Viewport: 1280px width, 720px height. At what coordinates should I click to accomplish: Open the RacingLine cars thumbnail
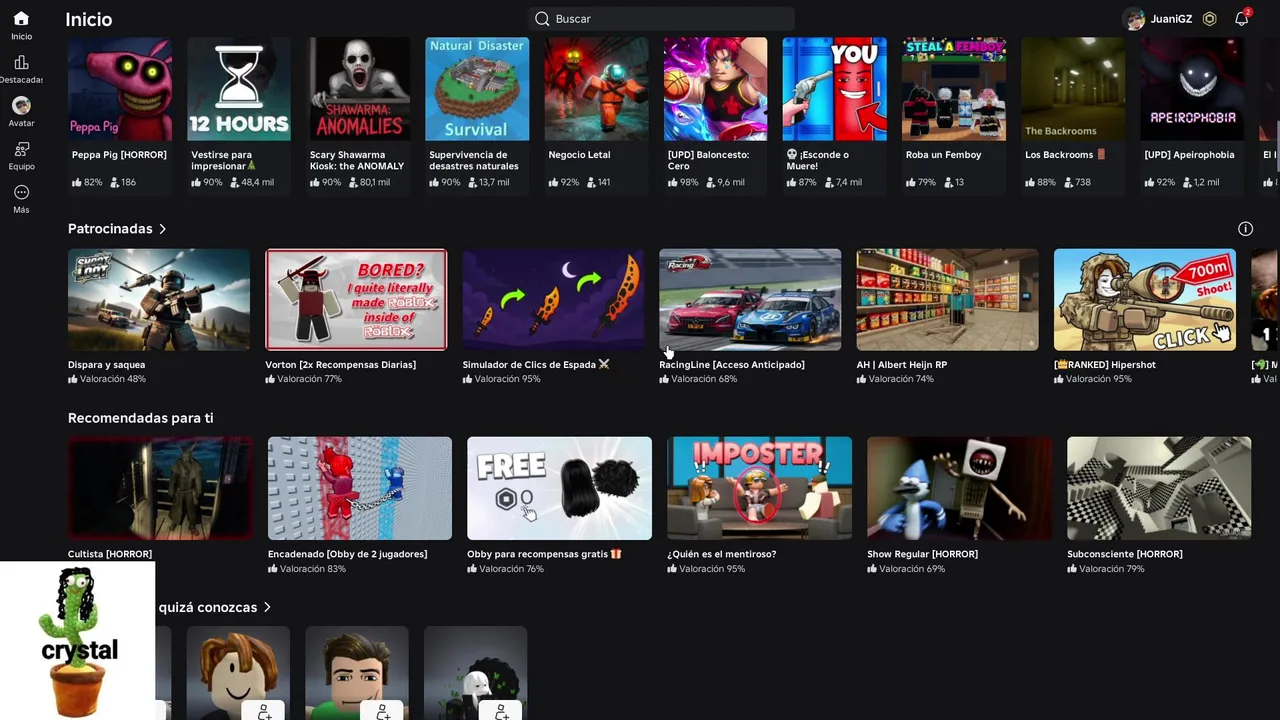pos(750,300)
